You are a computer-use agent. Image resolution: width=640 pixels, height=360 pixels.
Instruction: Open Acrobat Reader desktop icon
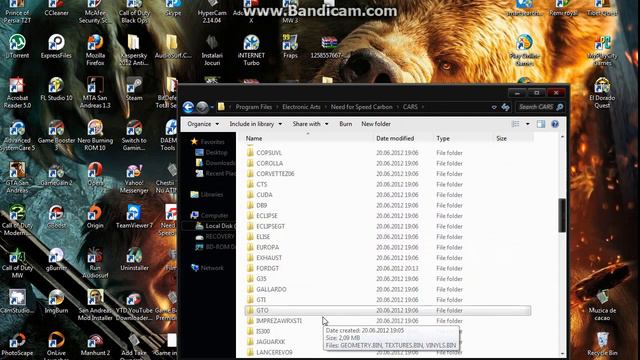[x=17, y=93]
